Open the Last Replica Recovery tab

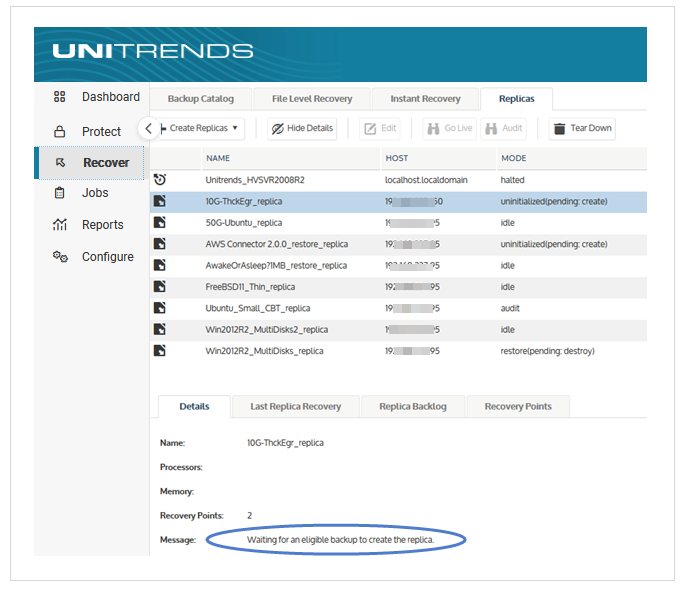point(296,406)
